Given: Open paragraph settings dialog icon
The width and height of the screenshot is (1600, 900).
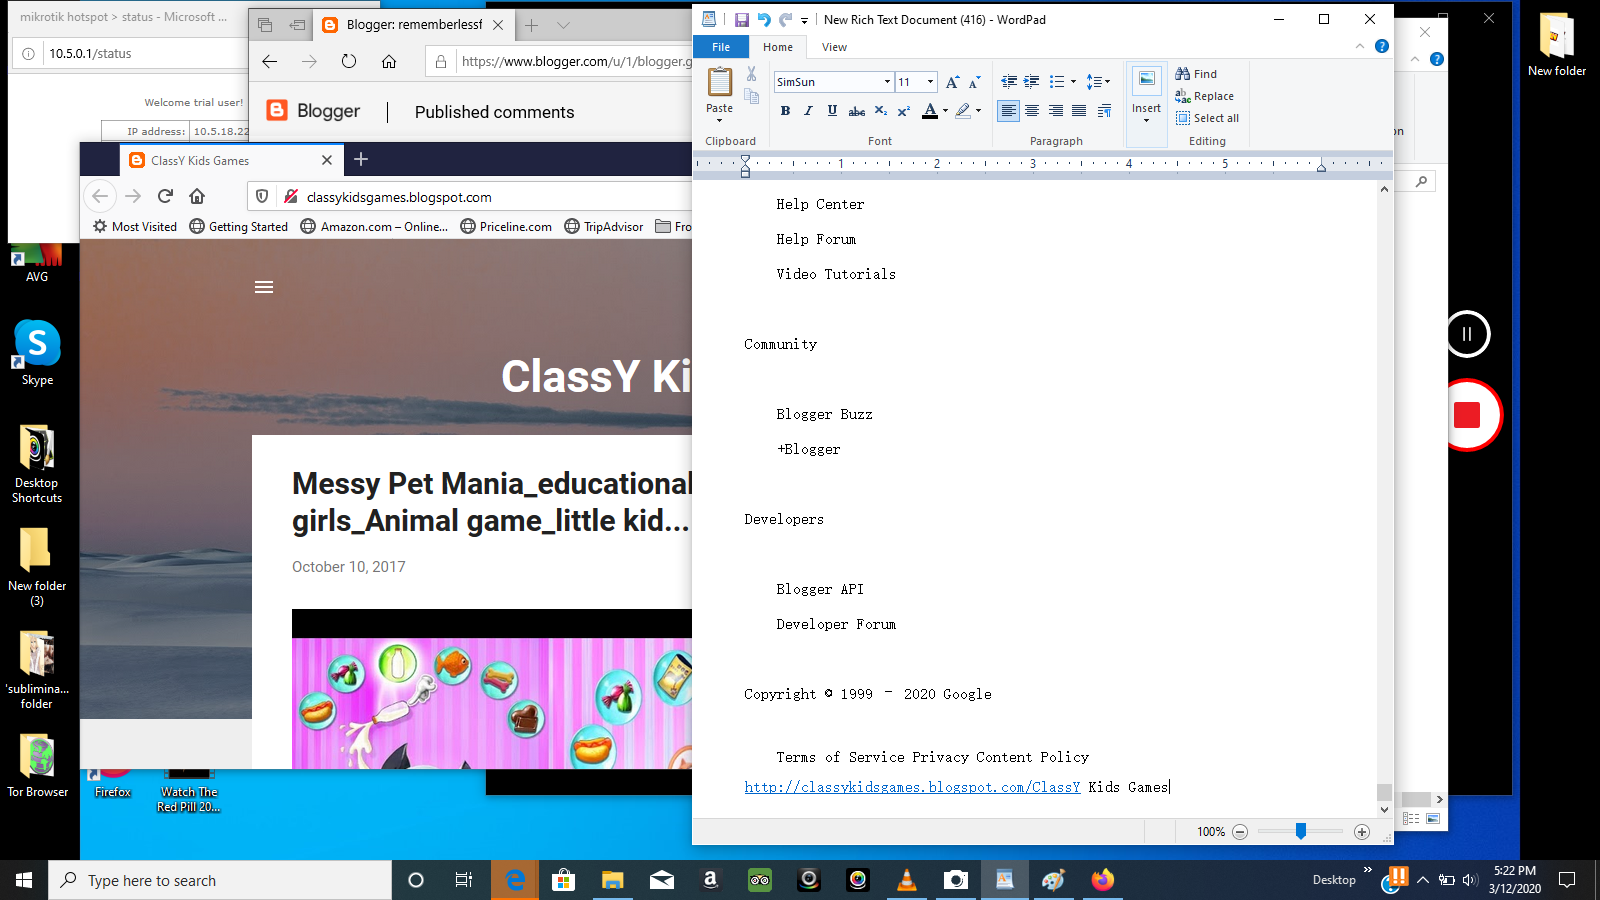Looking at the screenshot, I should 1104,111.
